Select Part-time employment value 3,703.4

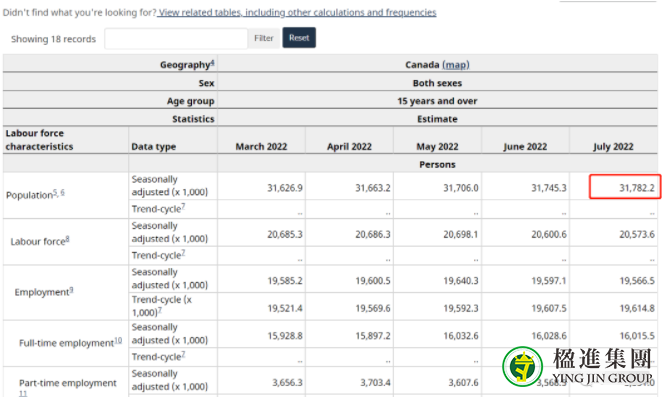coord(375,382)
